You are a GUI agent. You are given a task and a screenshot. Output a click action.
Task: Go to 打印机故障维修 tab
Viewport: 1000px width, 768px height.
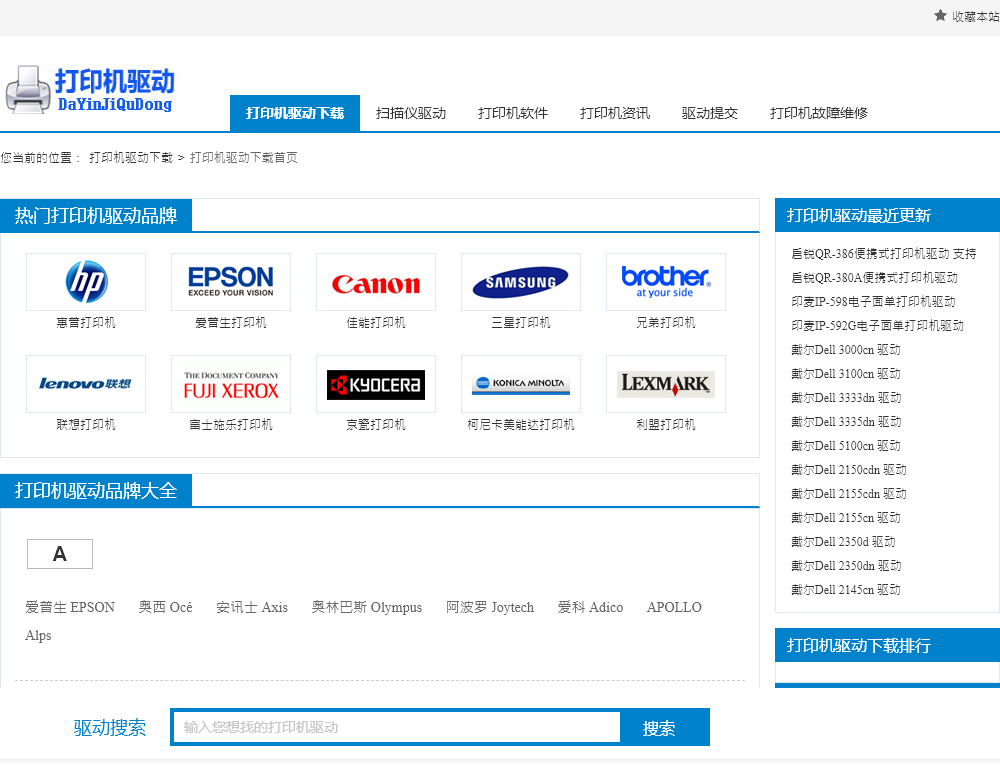[x=818, y=114]
